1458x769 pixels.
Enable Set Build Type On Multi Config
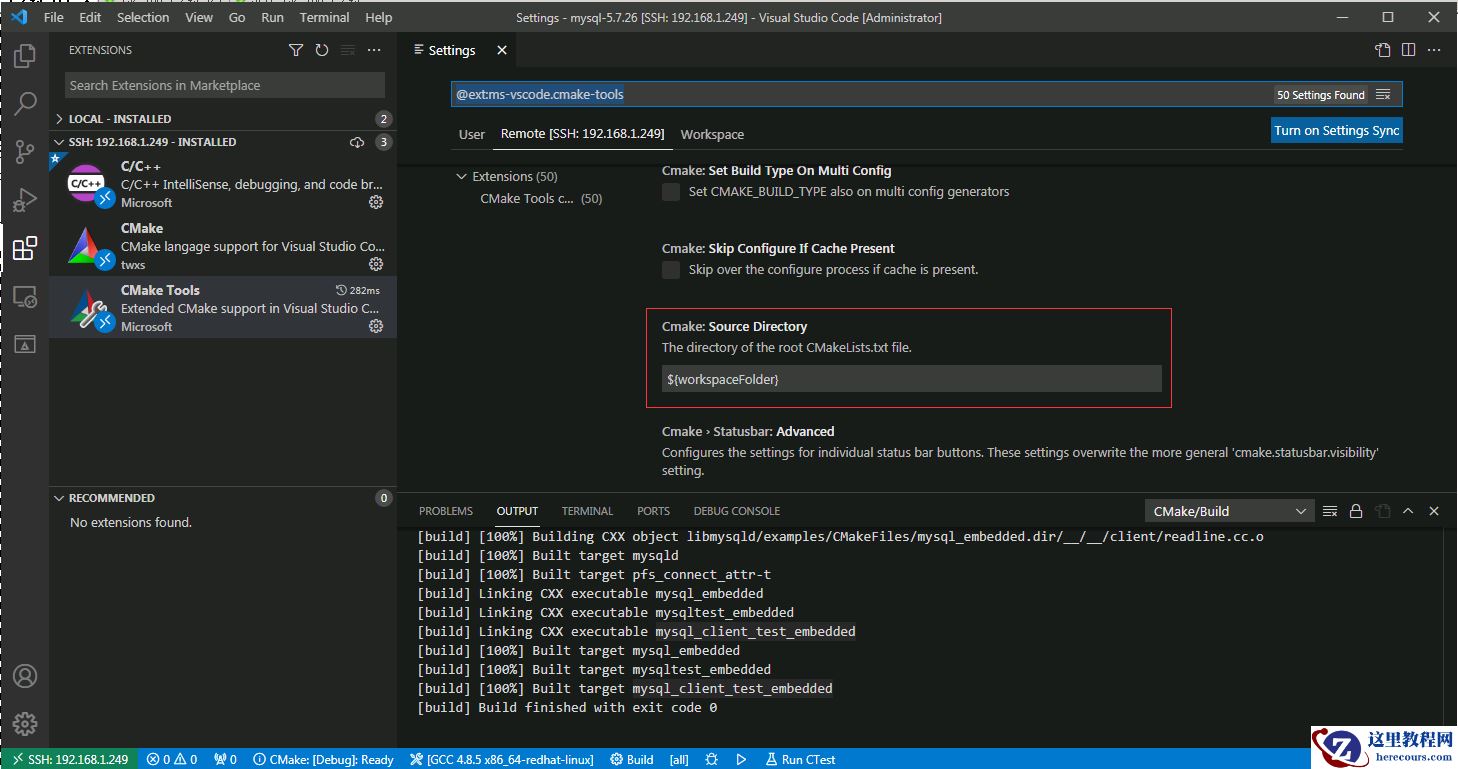671,192
